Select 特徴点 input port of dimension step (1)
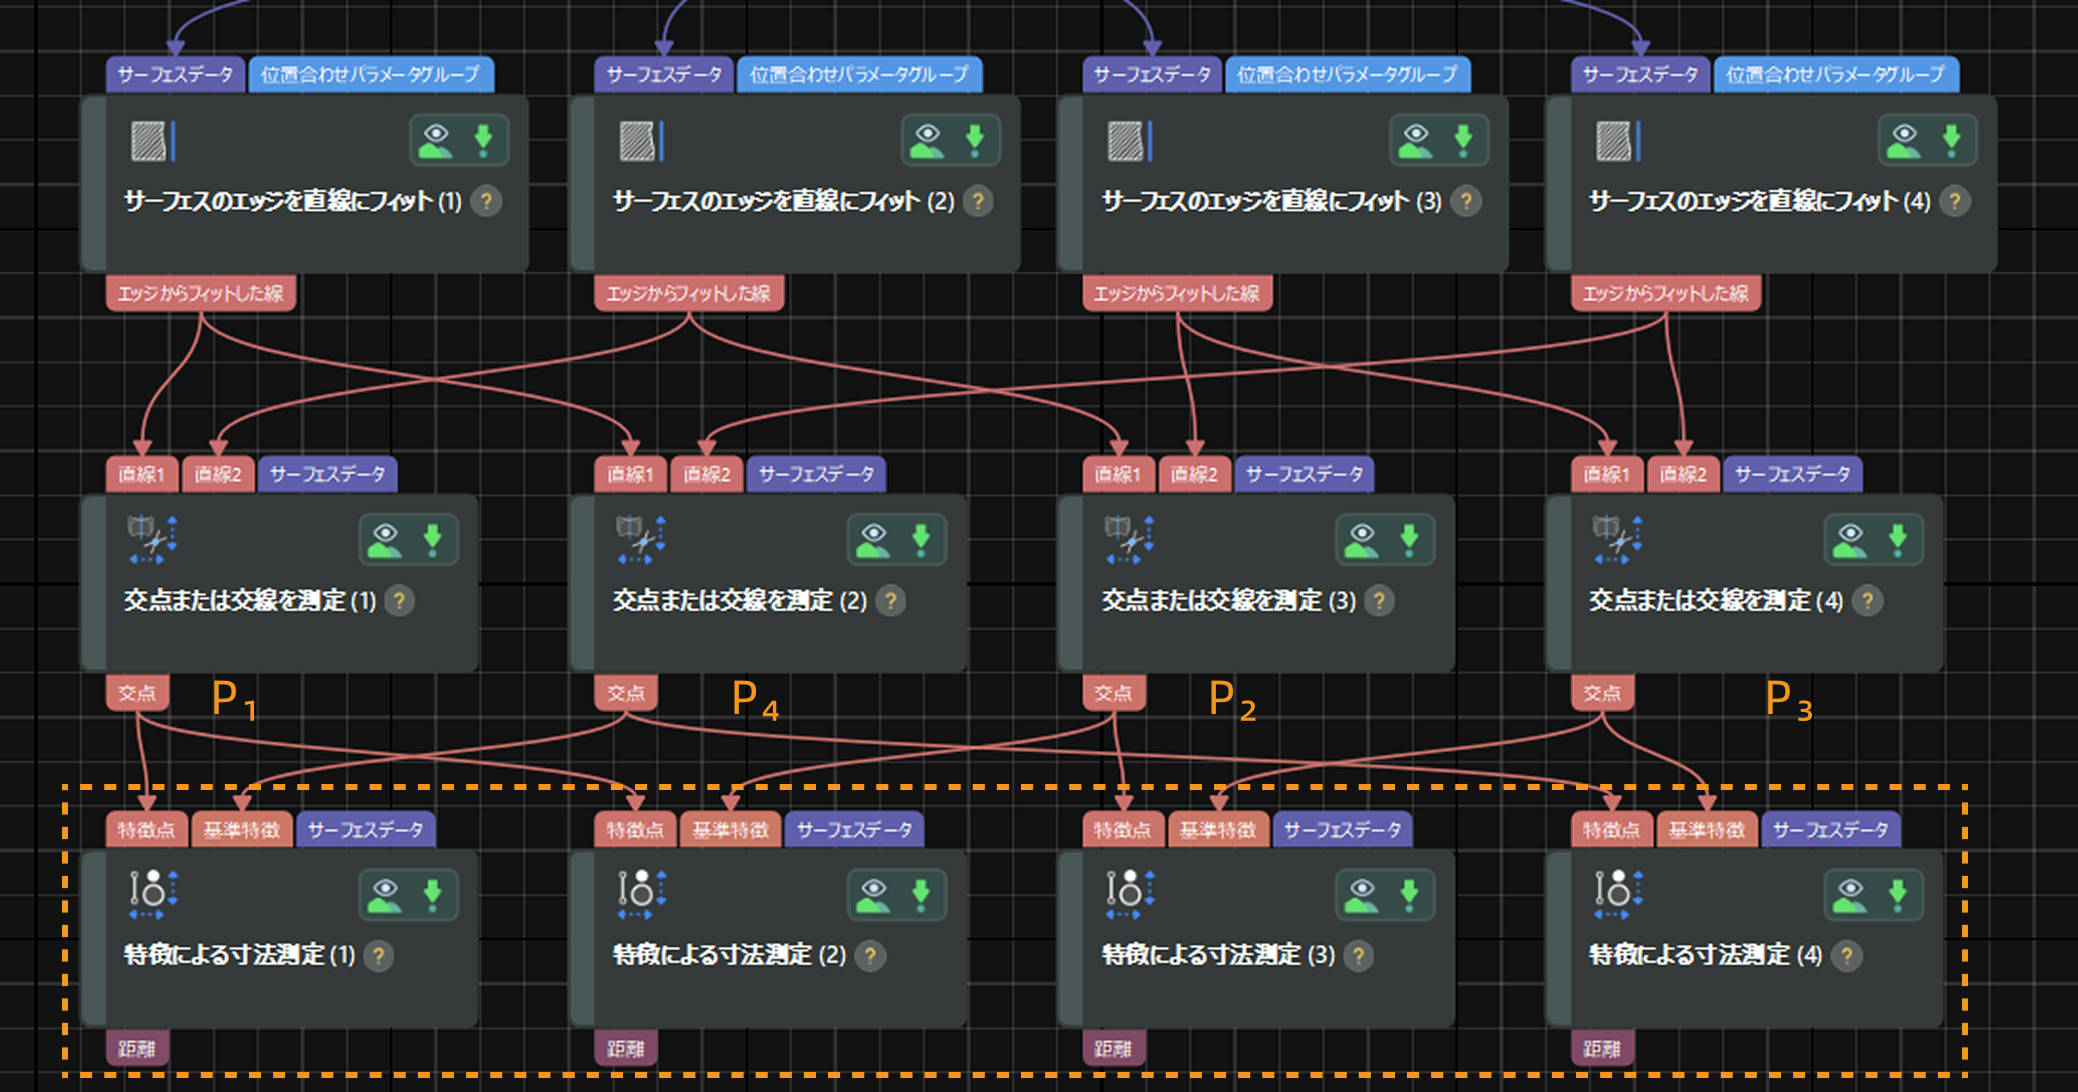 click(147, 830)
